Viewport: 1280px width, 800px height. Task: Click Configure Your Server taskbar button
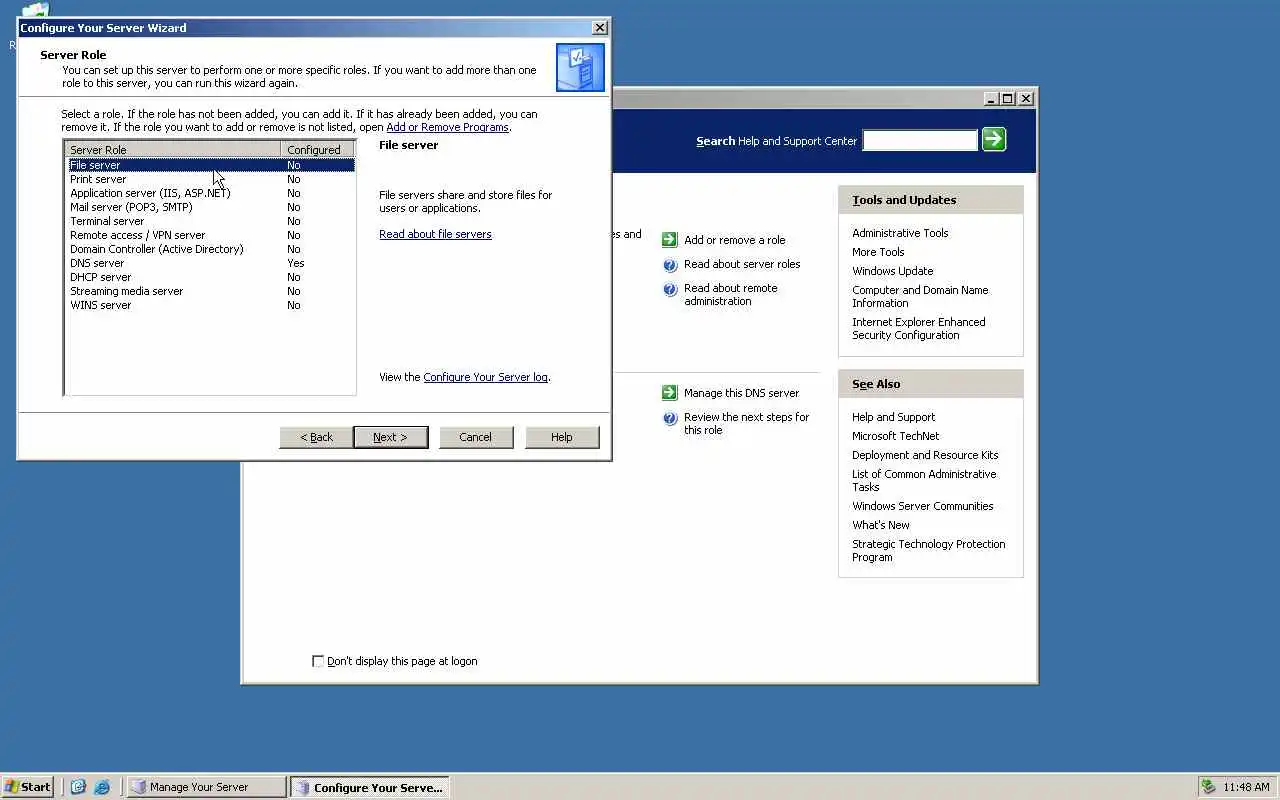(x=370, y=787)
